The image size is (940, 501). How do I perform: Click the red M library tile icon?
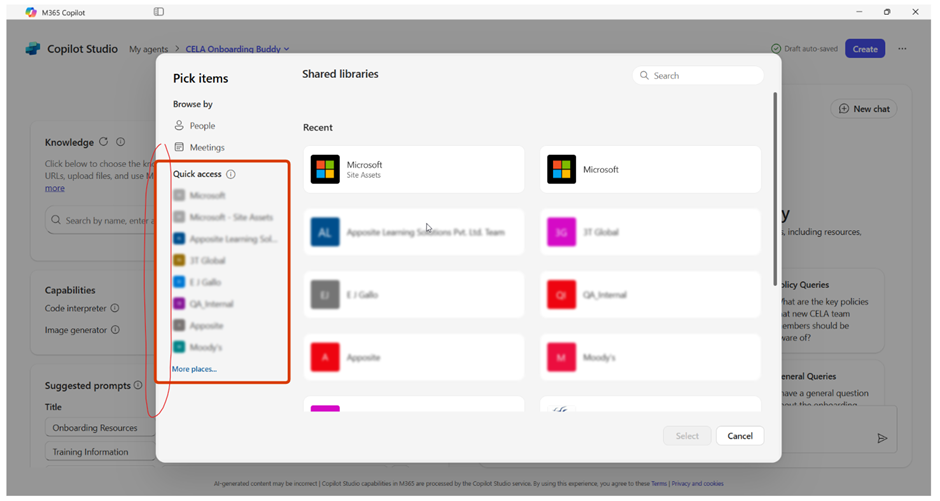(562, 357)
